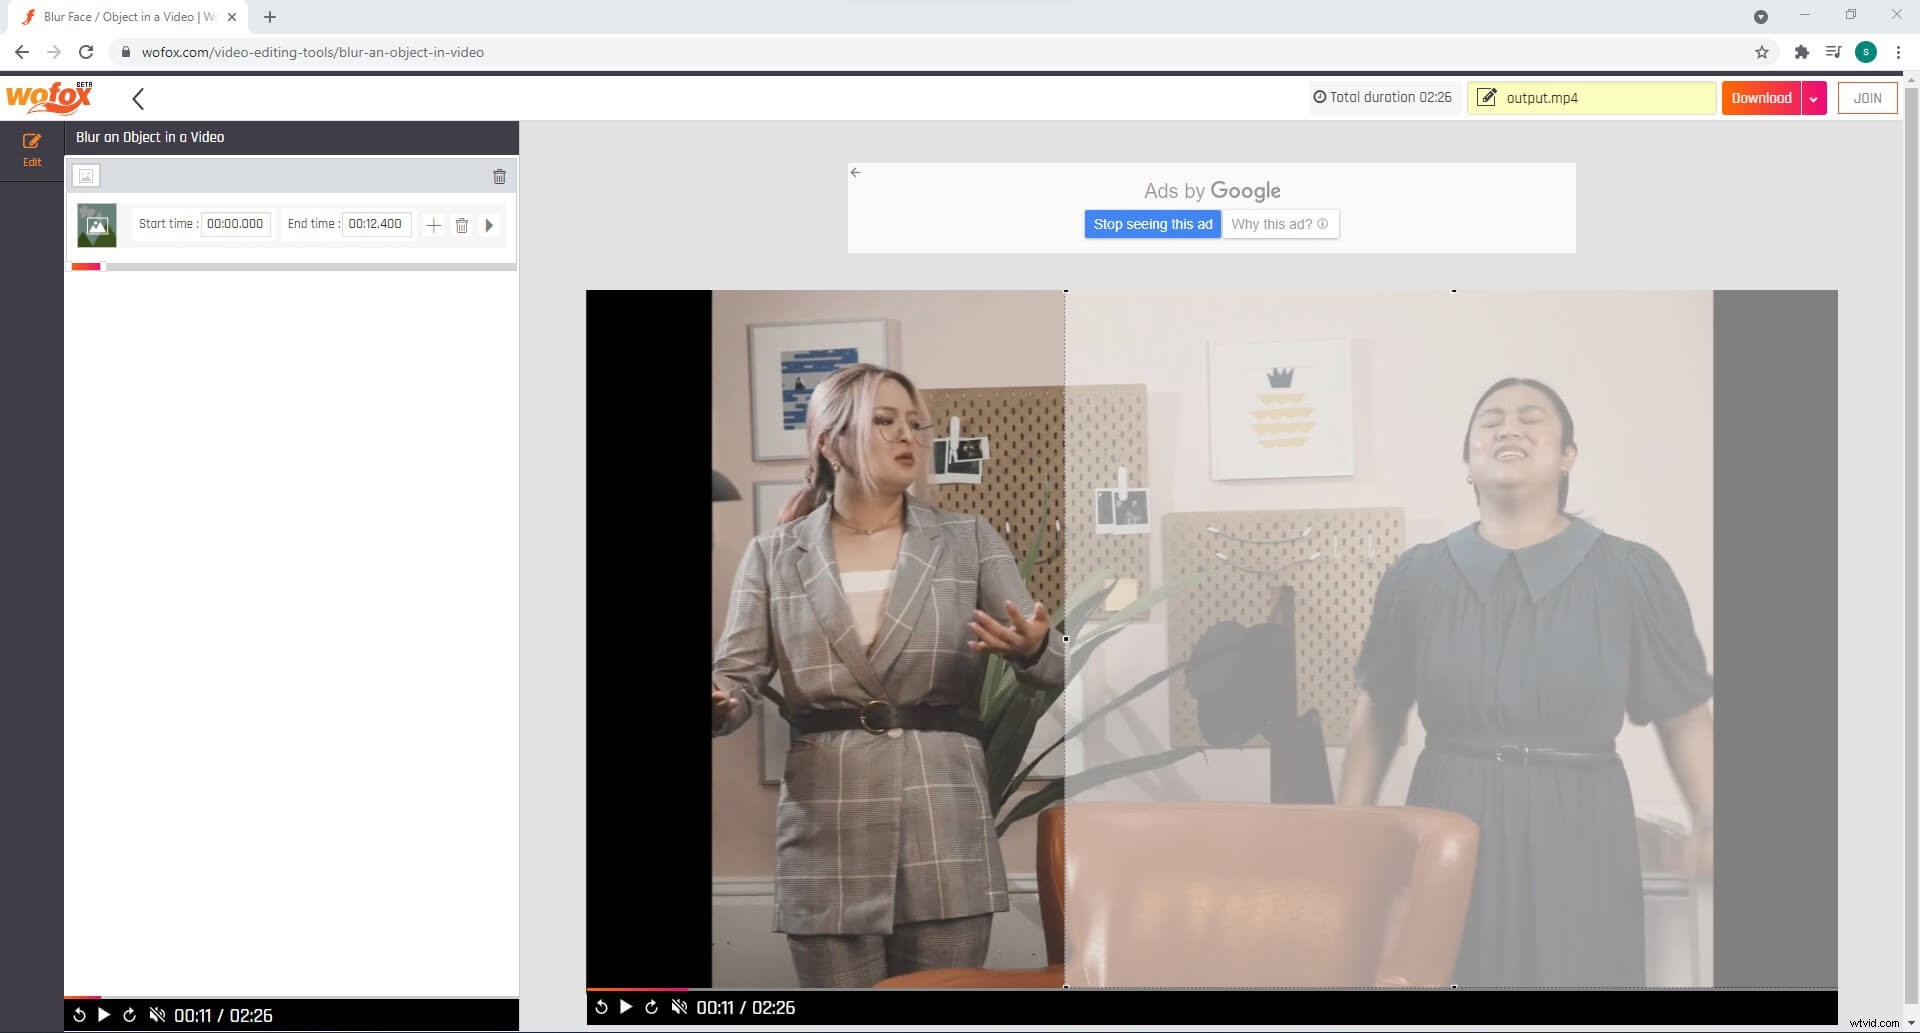Edit the End time field value

(376, 224)
